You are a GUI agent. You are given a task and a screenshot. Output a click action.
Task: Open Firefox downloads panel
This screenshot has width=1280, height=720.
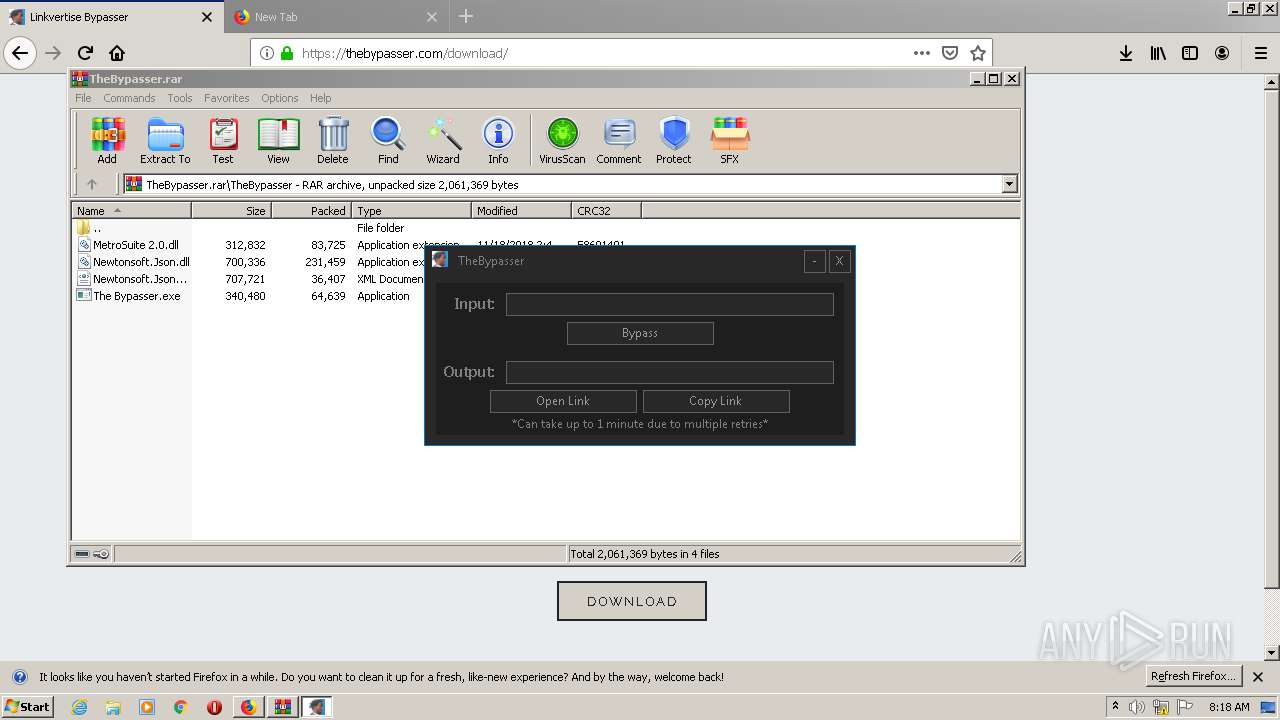tap(1126, 53)
